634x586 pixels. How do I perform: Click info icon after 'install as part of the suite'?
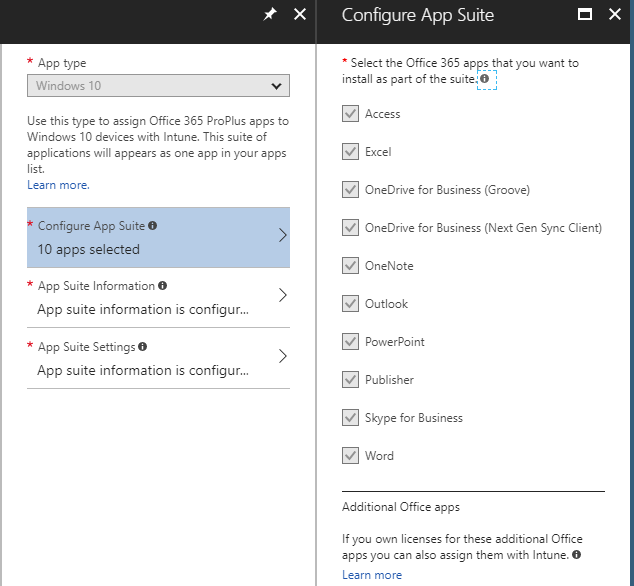[x=485, y=79]
